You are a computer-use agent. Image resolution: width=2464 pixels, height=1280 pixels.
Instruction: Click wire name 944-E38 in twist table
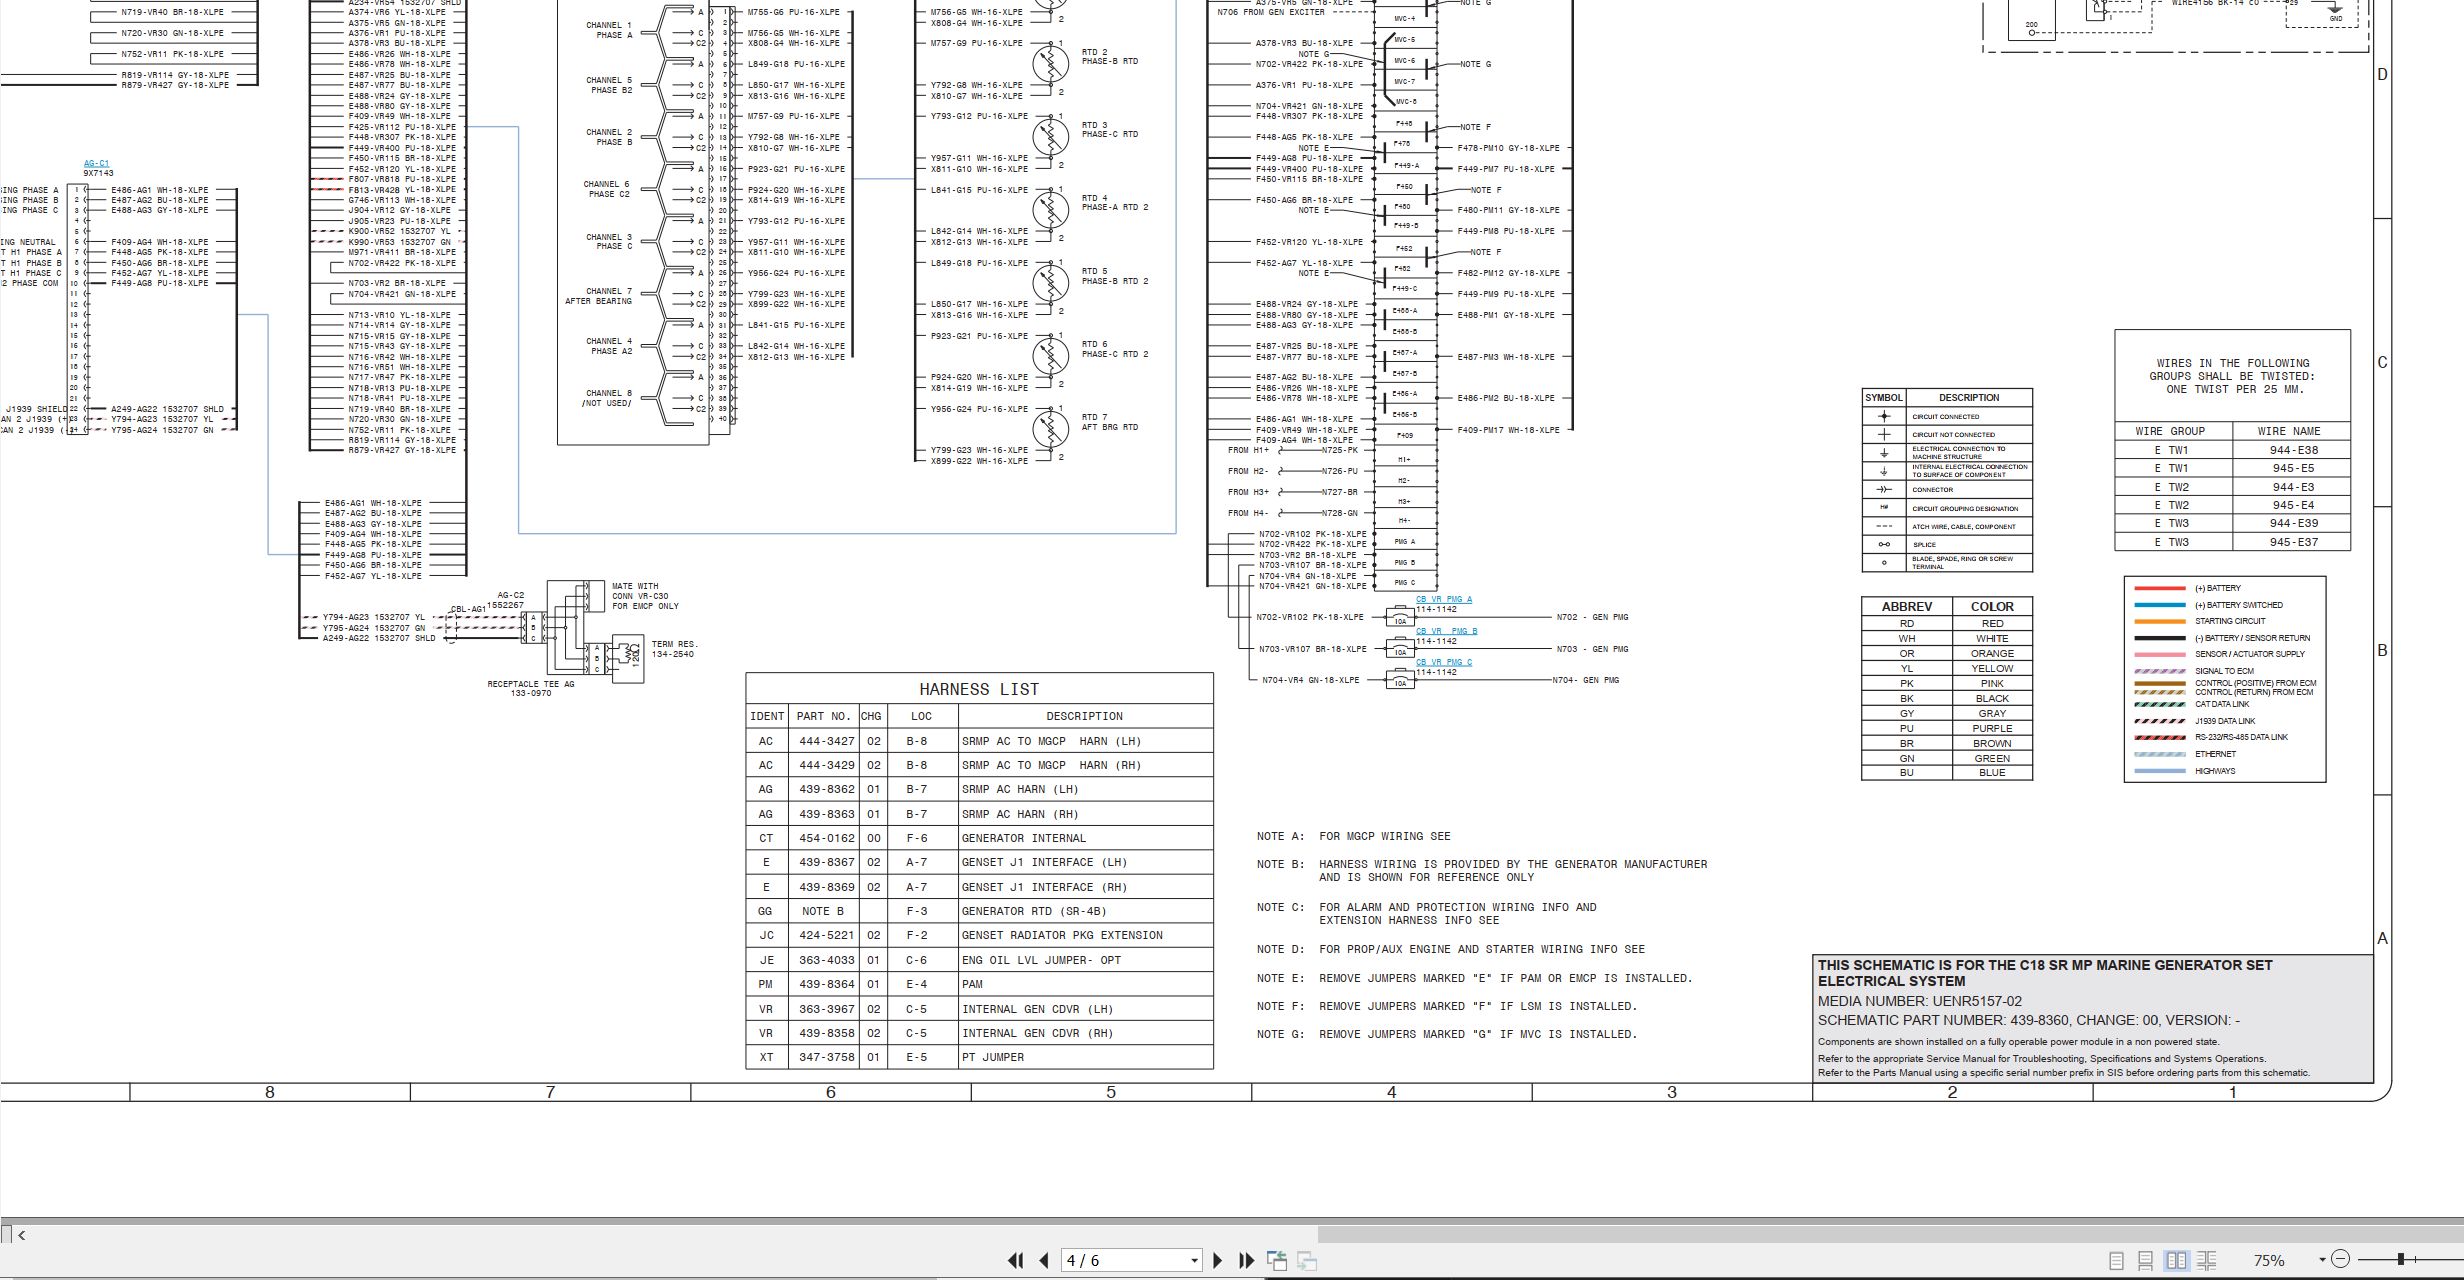(x=2293, y=450)
